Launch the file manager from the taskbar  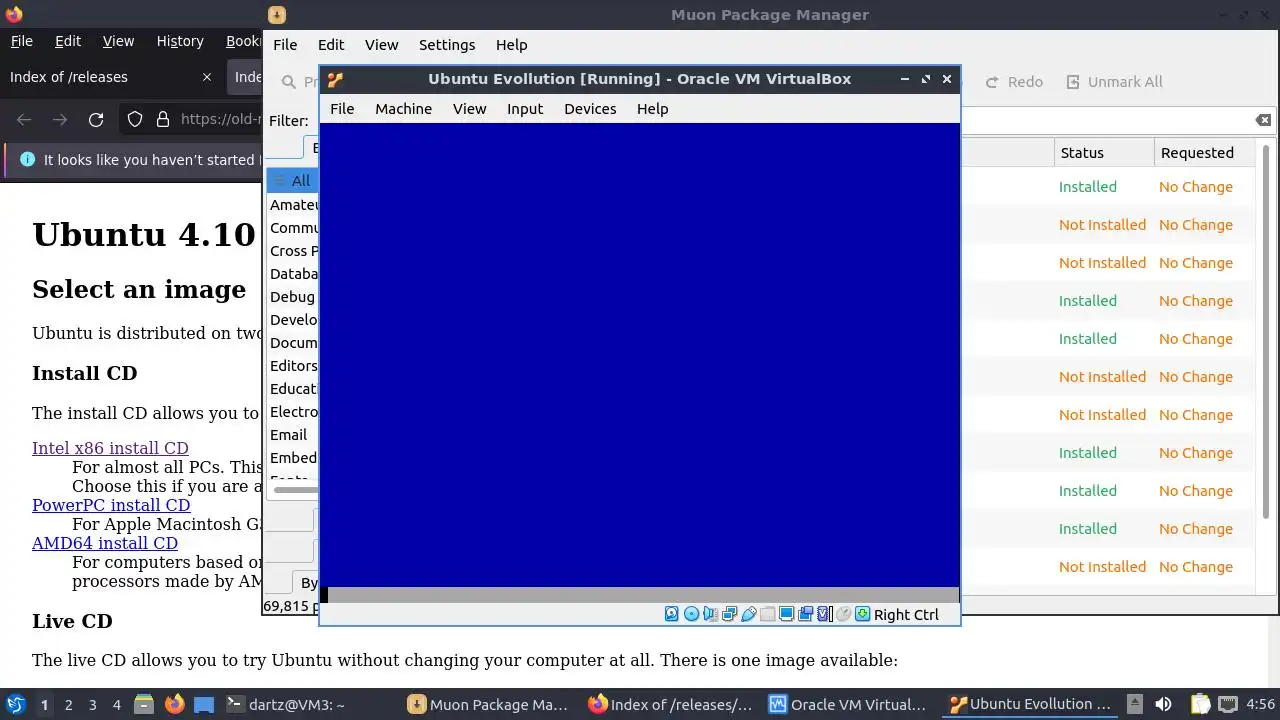point(143,704)
